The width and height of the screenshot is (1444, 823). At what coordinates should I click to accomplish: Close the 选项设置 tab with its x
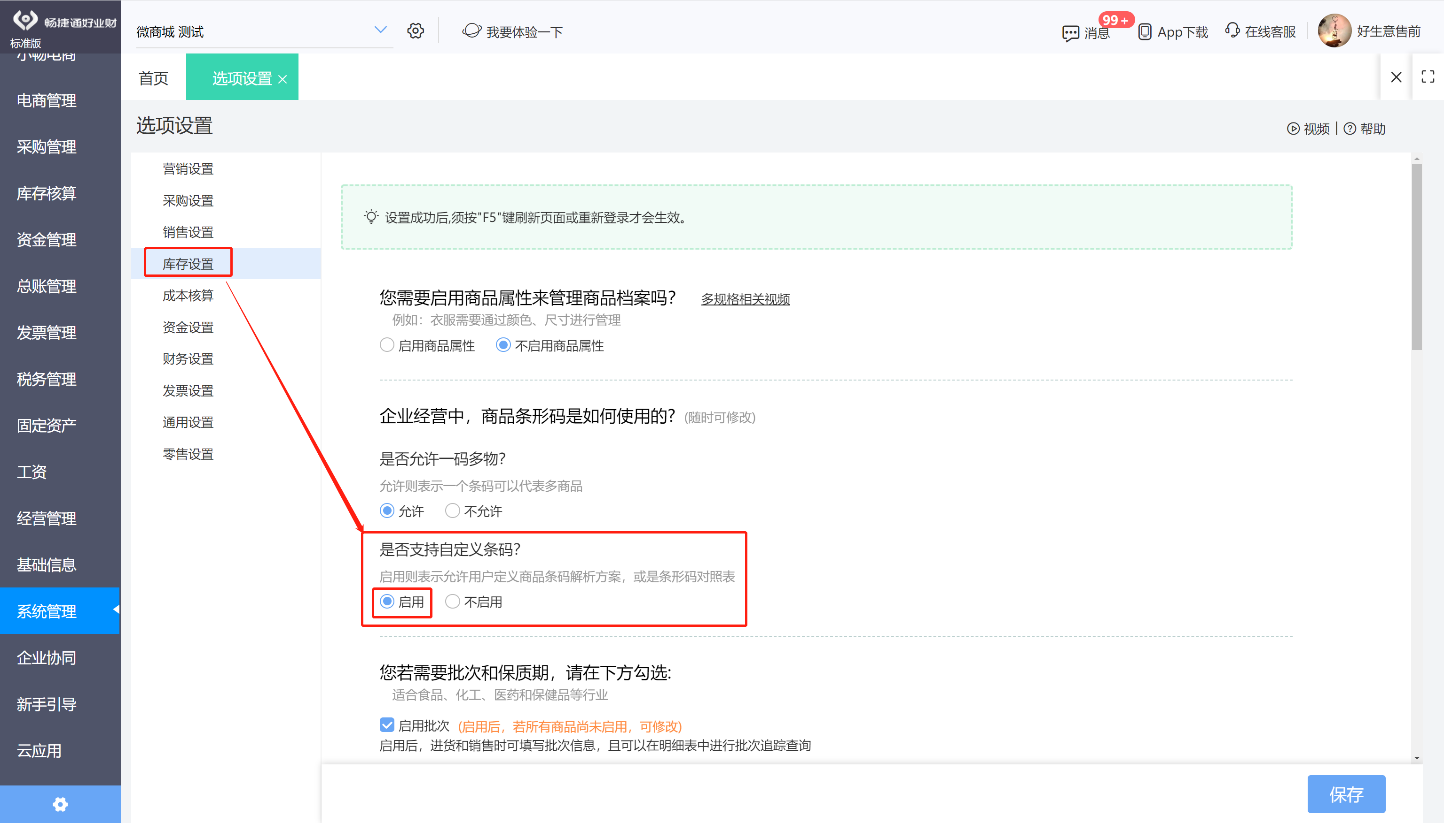(282, 79)
